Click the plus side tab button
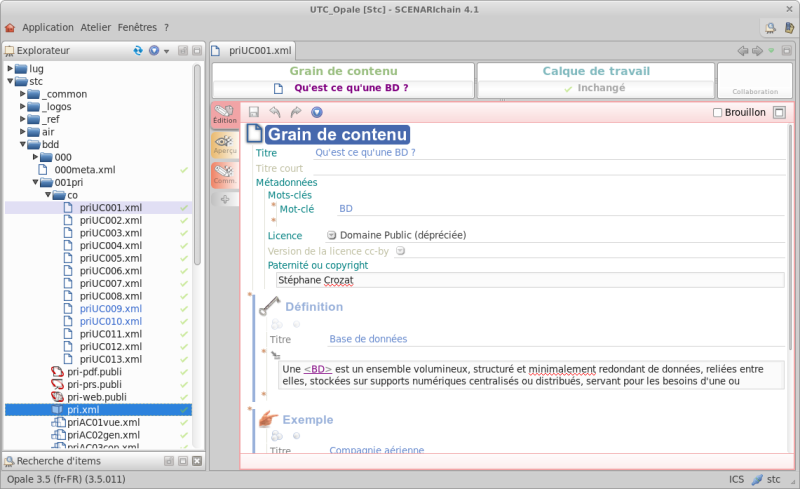Screen dimensions: 800x489 tap(225, 199)
